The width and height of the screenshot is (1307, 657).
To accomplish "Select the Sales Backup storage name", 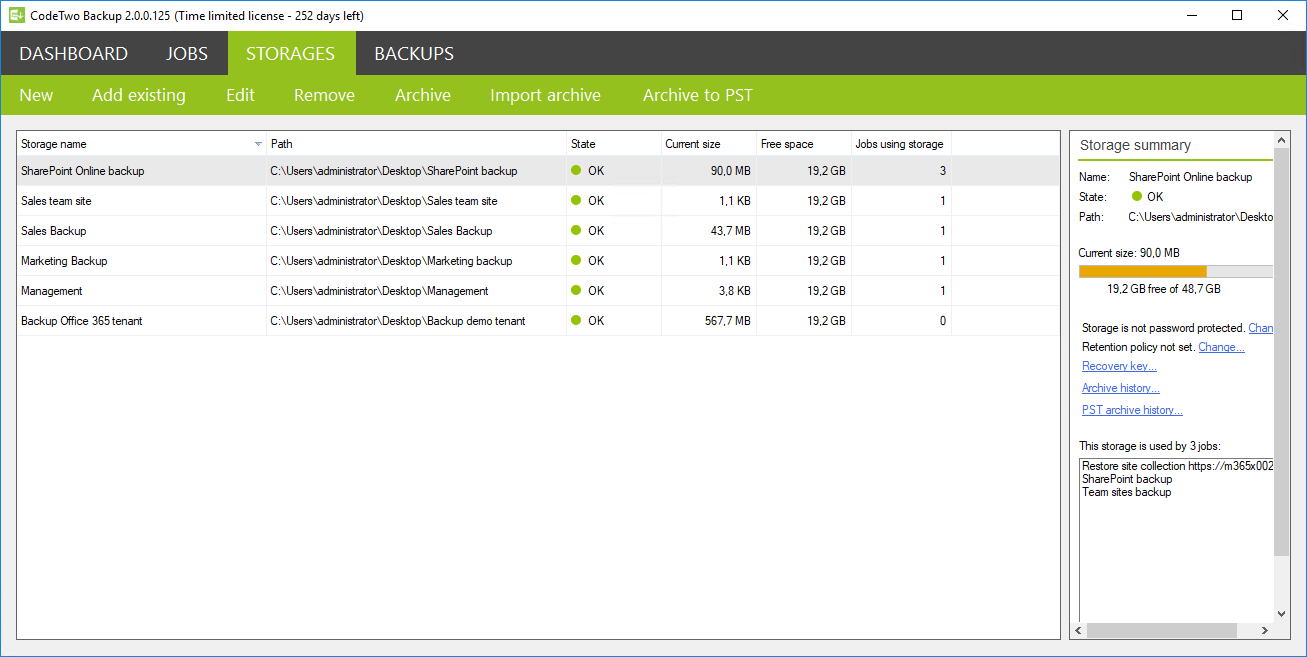I will tap(54, 231).
